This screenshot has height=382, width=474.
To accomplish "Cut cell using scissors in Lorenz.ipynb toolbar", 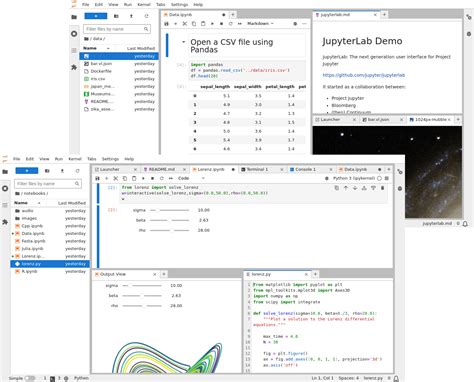I will pyautogui.click(x=116, y=178).
